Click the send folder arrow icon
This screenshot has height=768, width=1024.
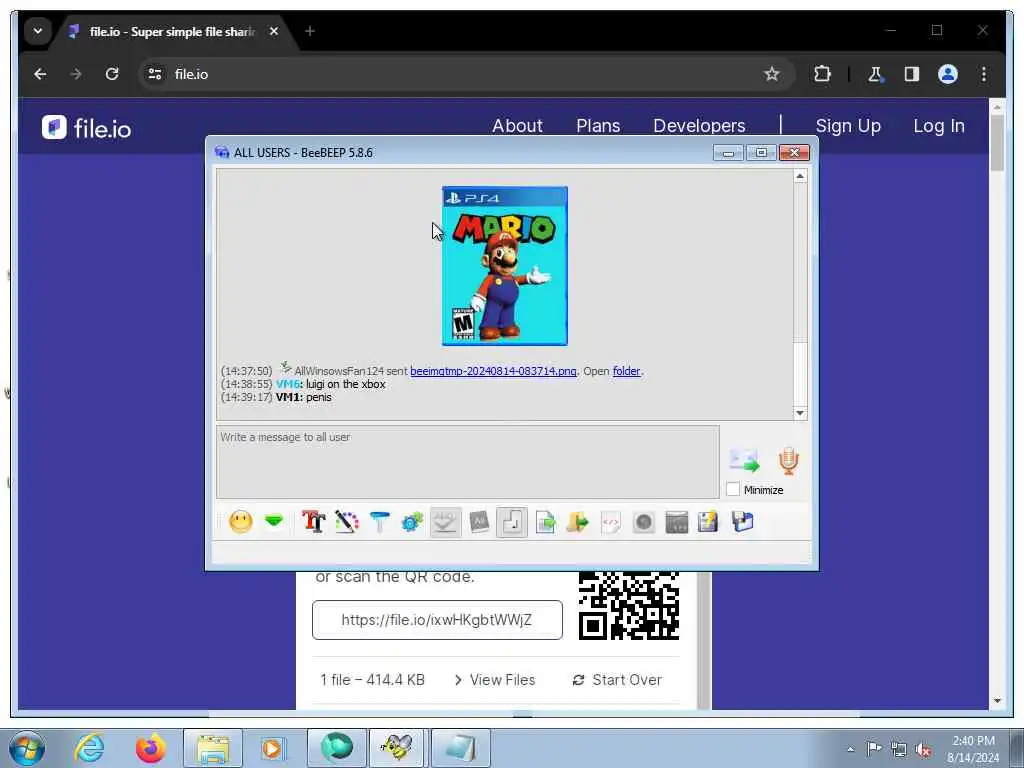coord(577,522)
